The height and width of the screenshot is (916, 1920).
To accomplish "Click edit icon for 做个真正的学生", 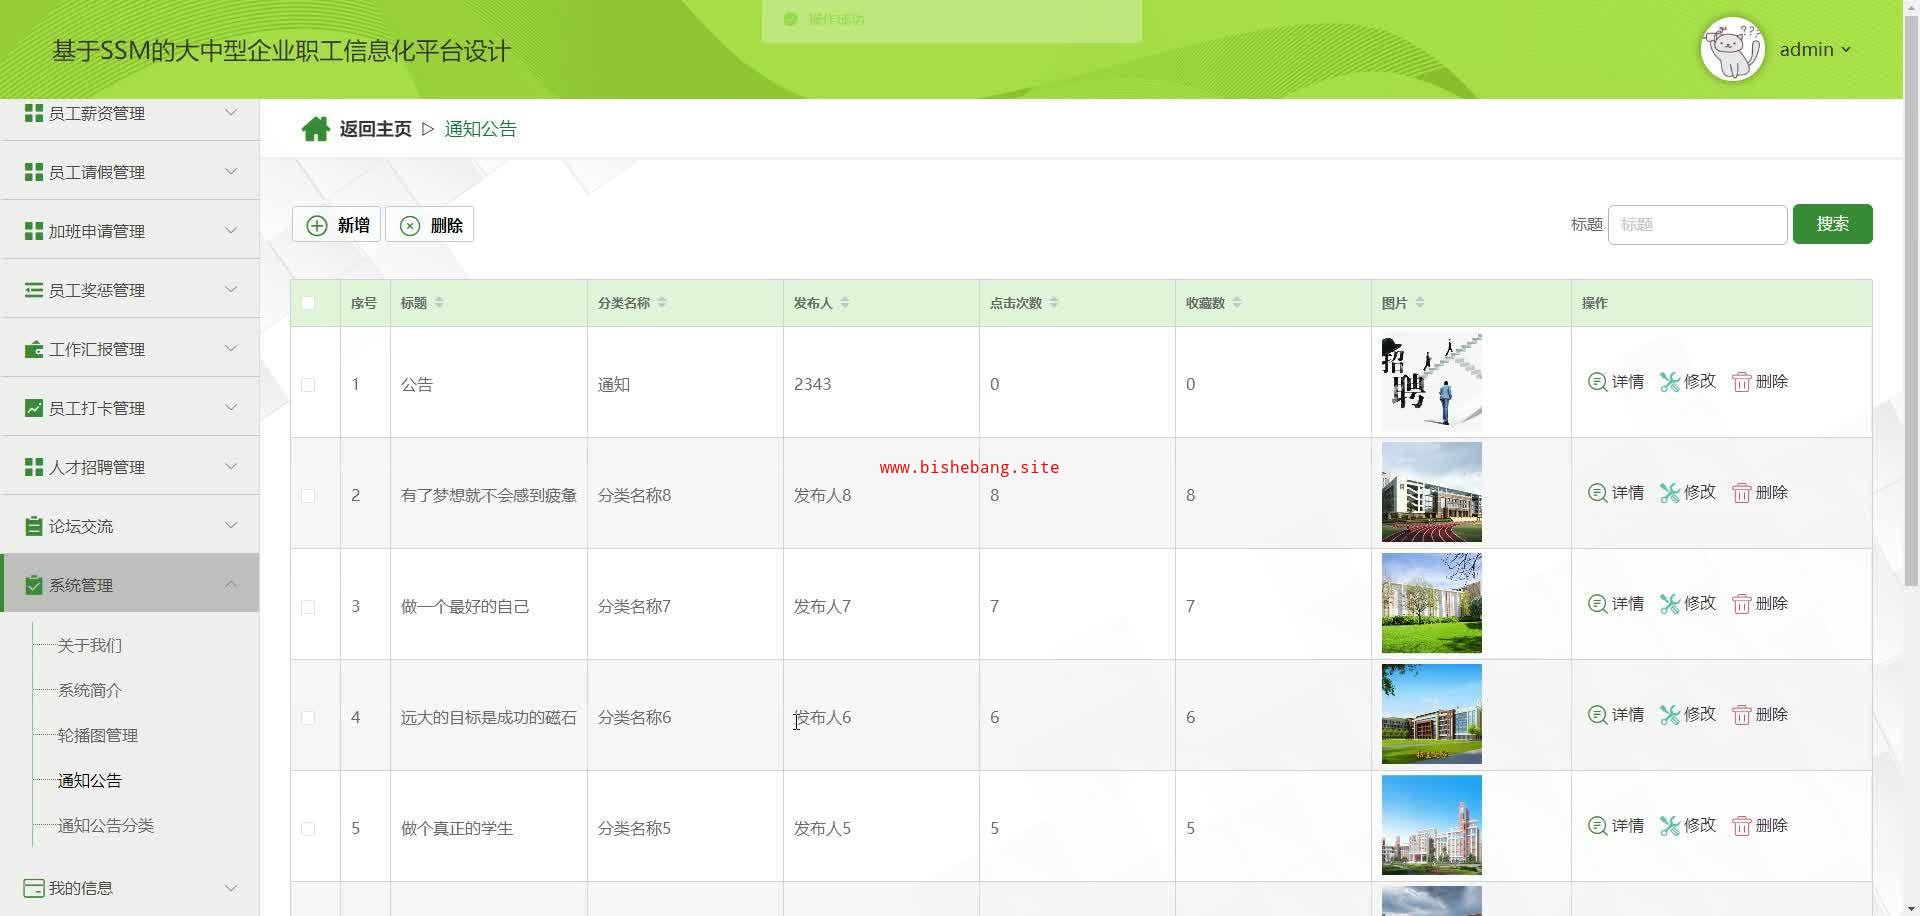I will click(x=1669, y=826).
